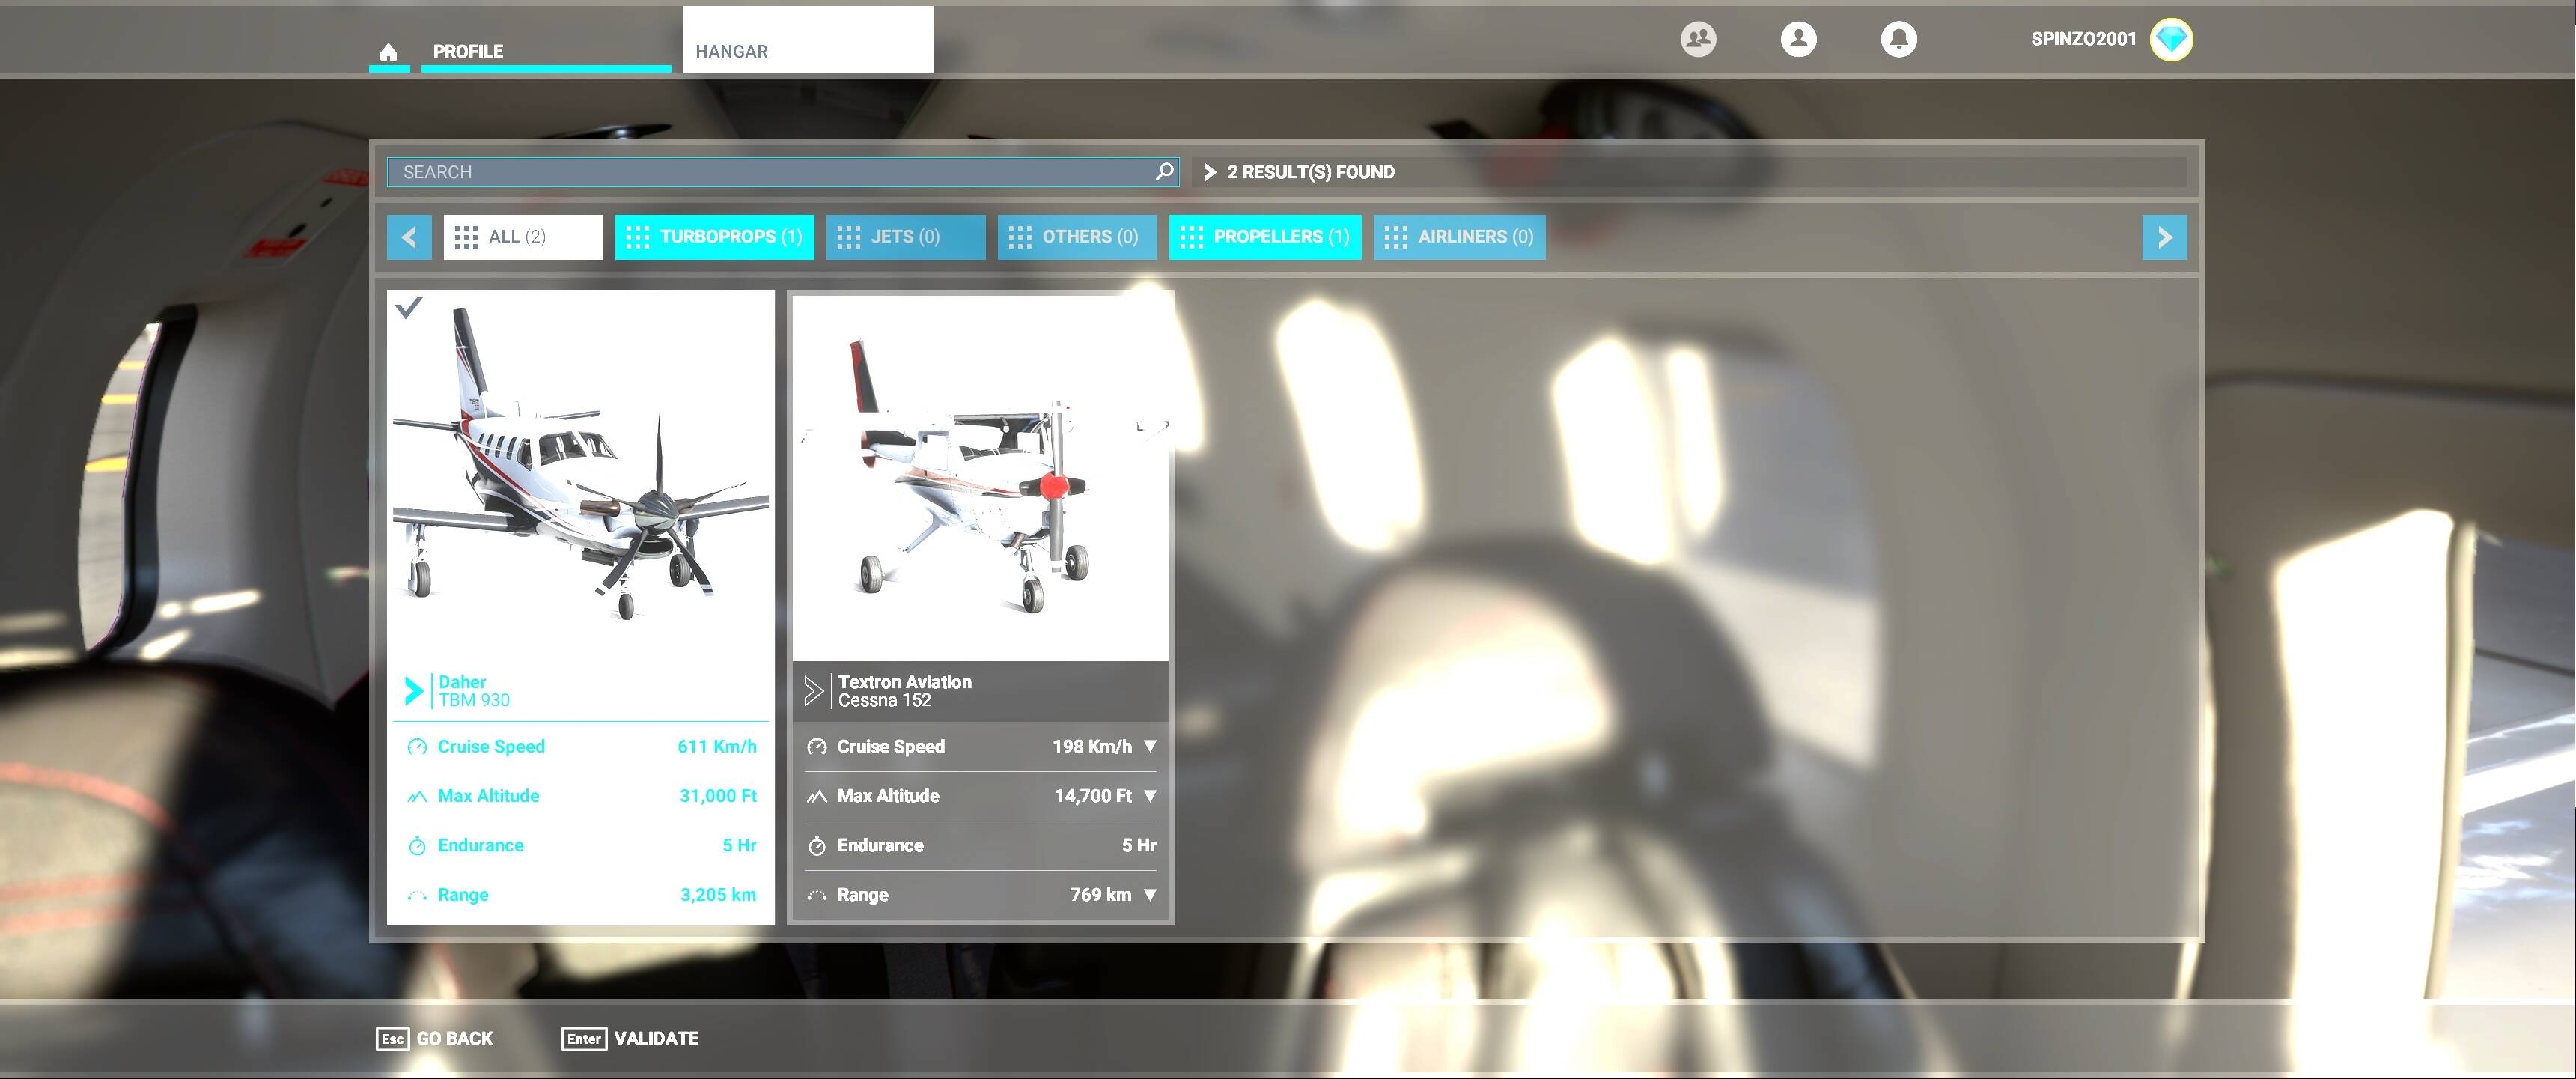Switch to the HANGAR tab
The image size is (2576, 1079).
point(808,40)
